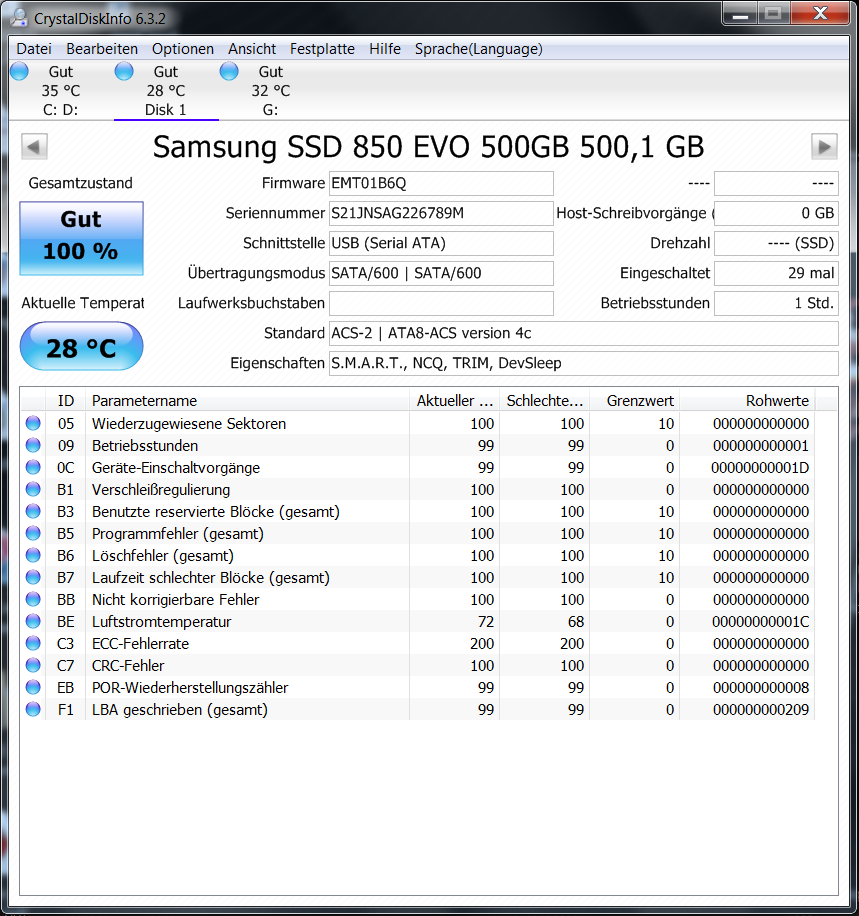Open the Hilfe menu
Image resolution: width=859 pixels, height=916 pixels.
tap(385, 49)
